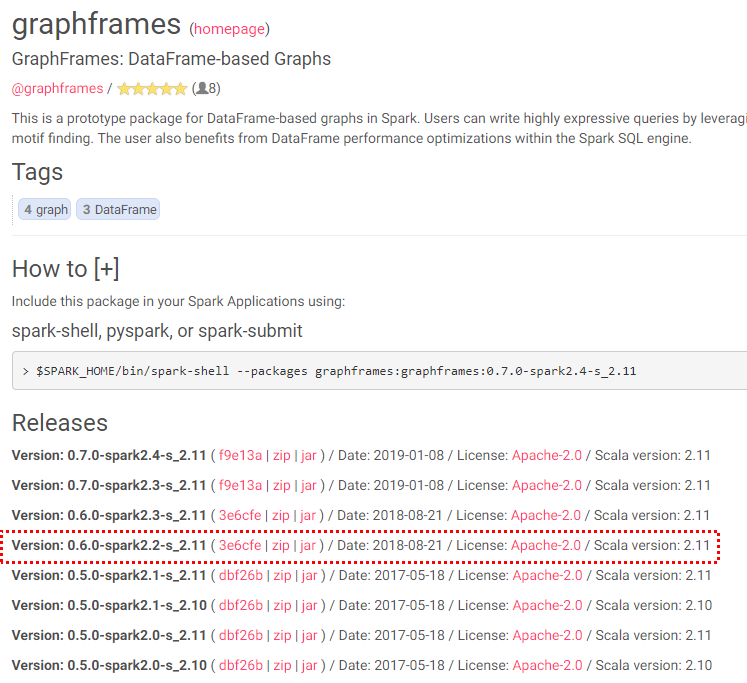Download jar for version 0.5.0-spark2.0-s_2.10
The image size is (747, 683).
tap(310, 665)
